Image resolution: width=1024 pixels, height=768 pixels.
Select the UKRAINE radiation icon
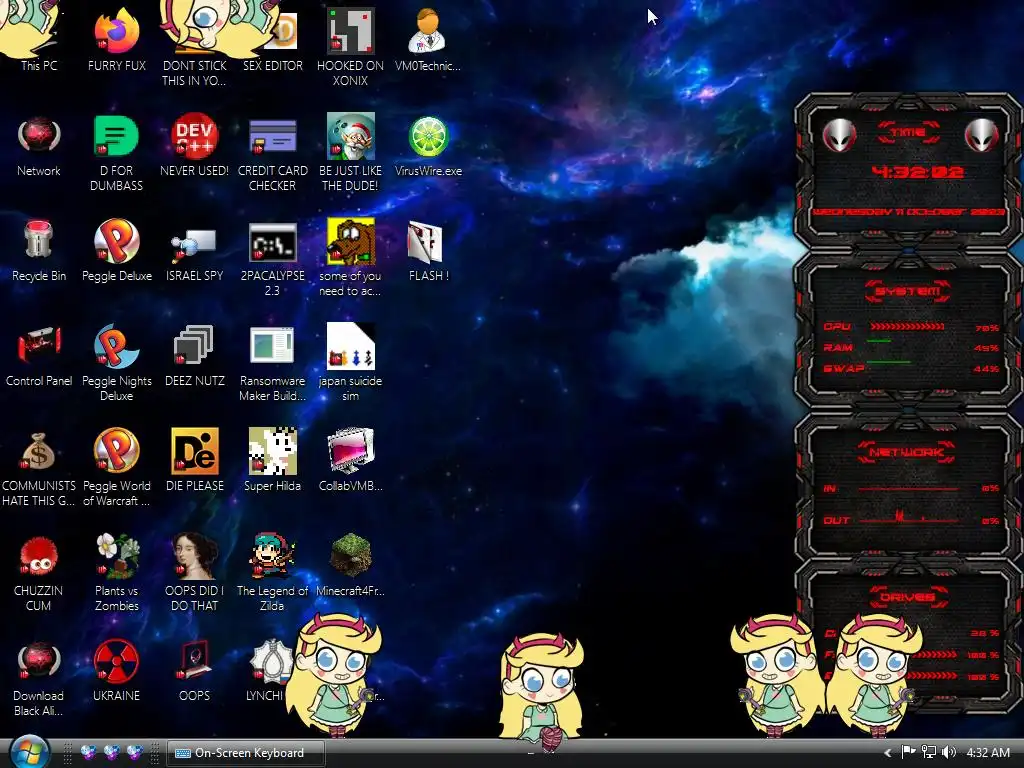[x=116, y=671]
